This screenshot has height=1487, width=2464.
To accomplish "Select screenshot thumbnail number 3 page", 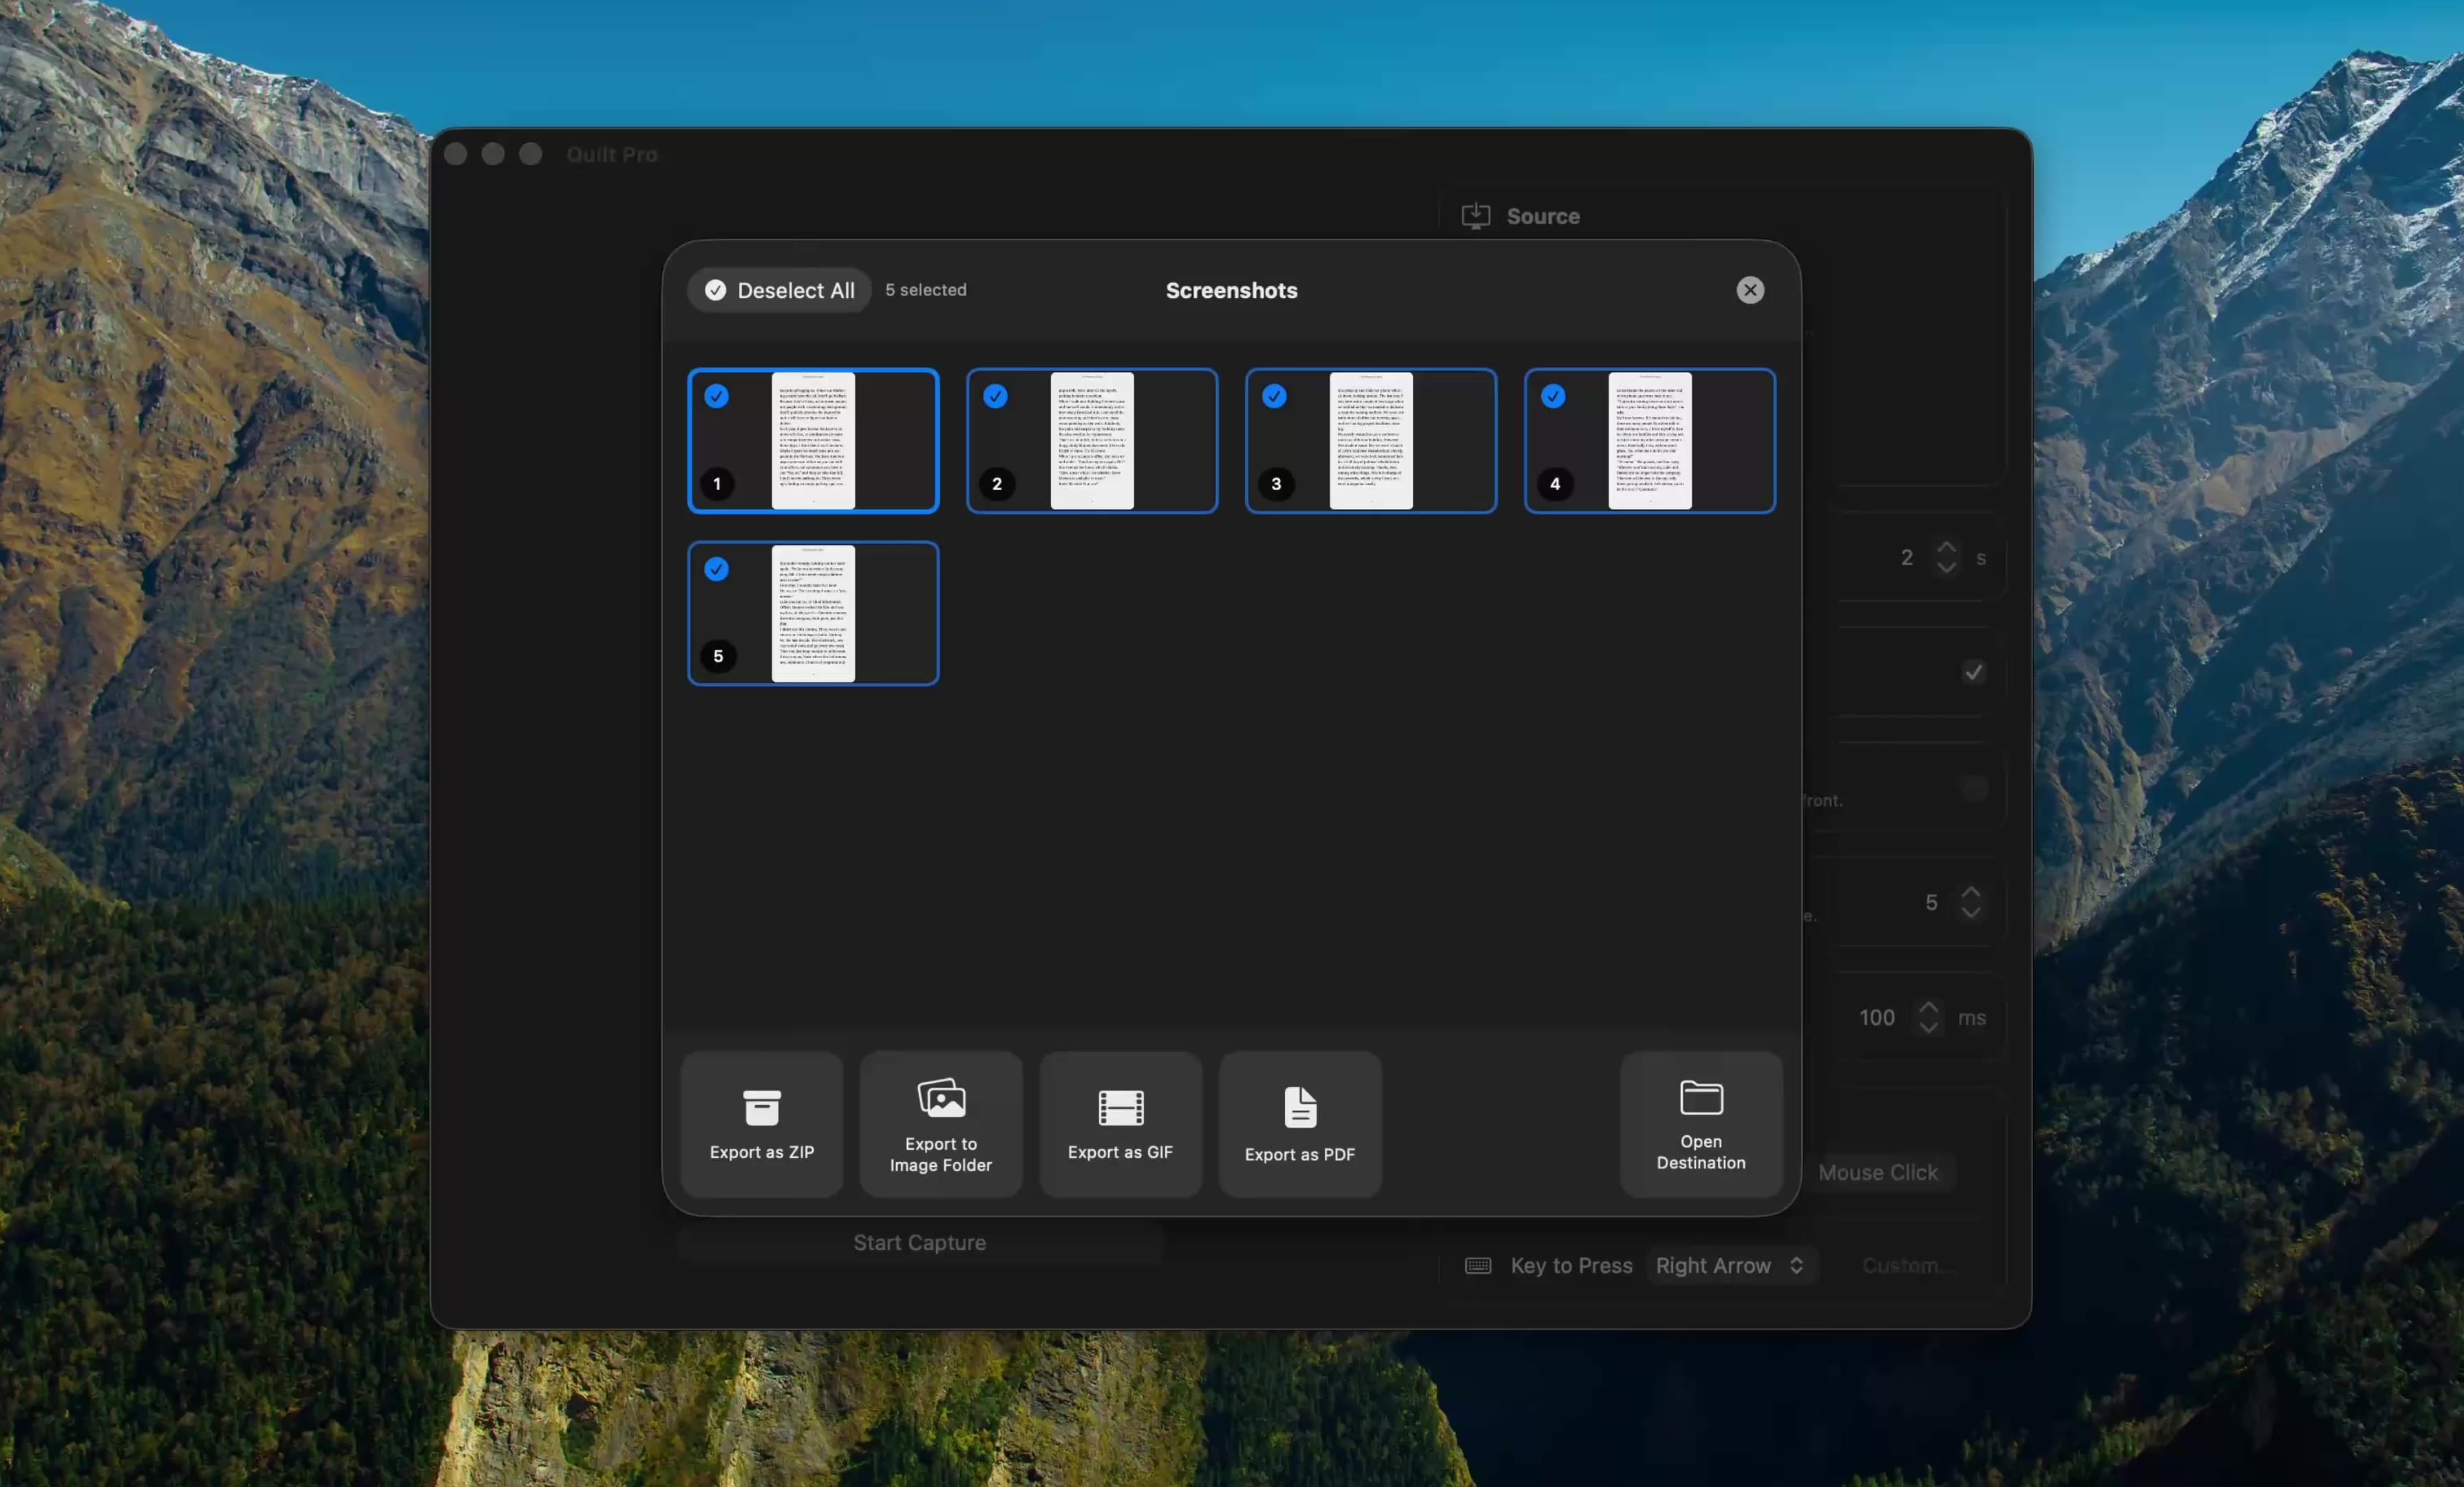I will [1371, 441].
